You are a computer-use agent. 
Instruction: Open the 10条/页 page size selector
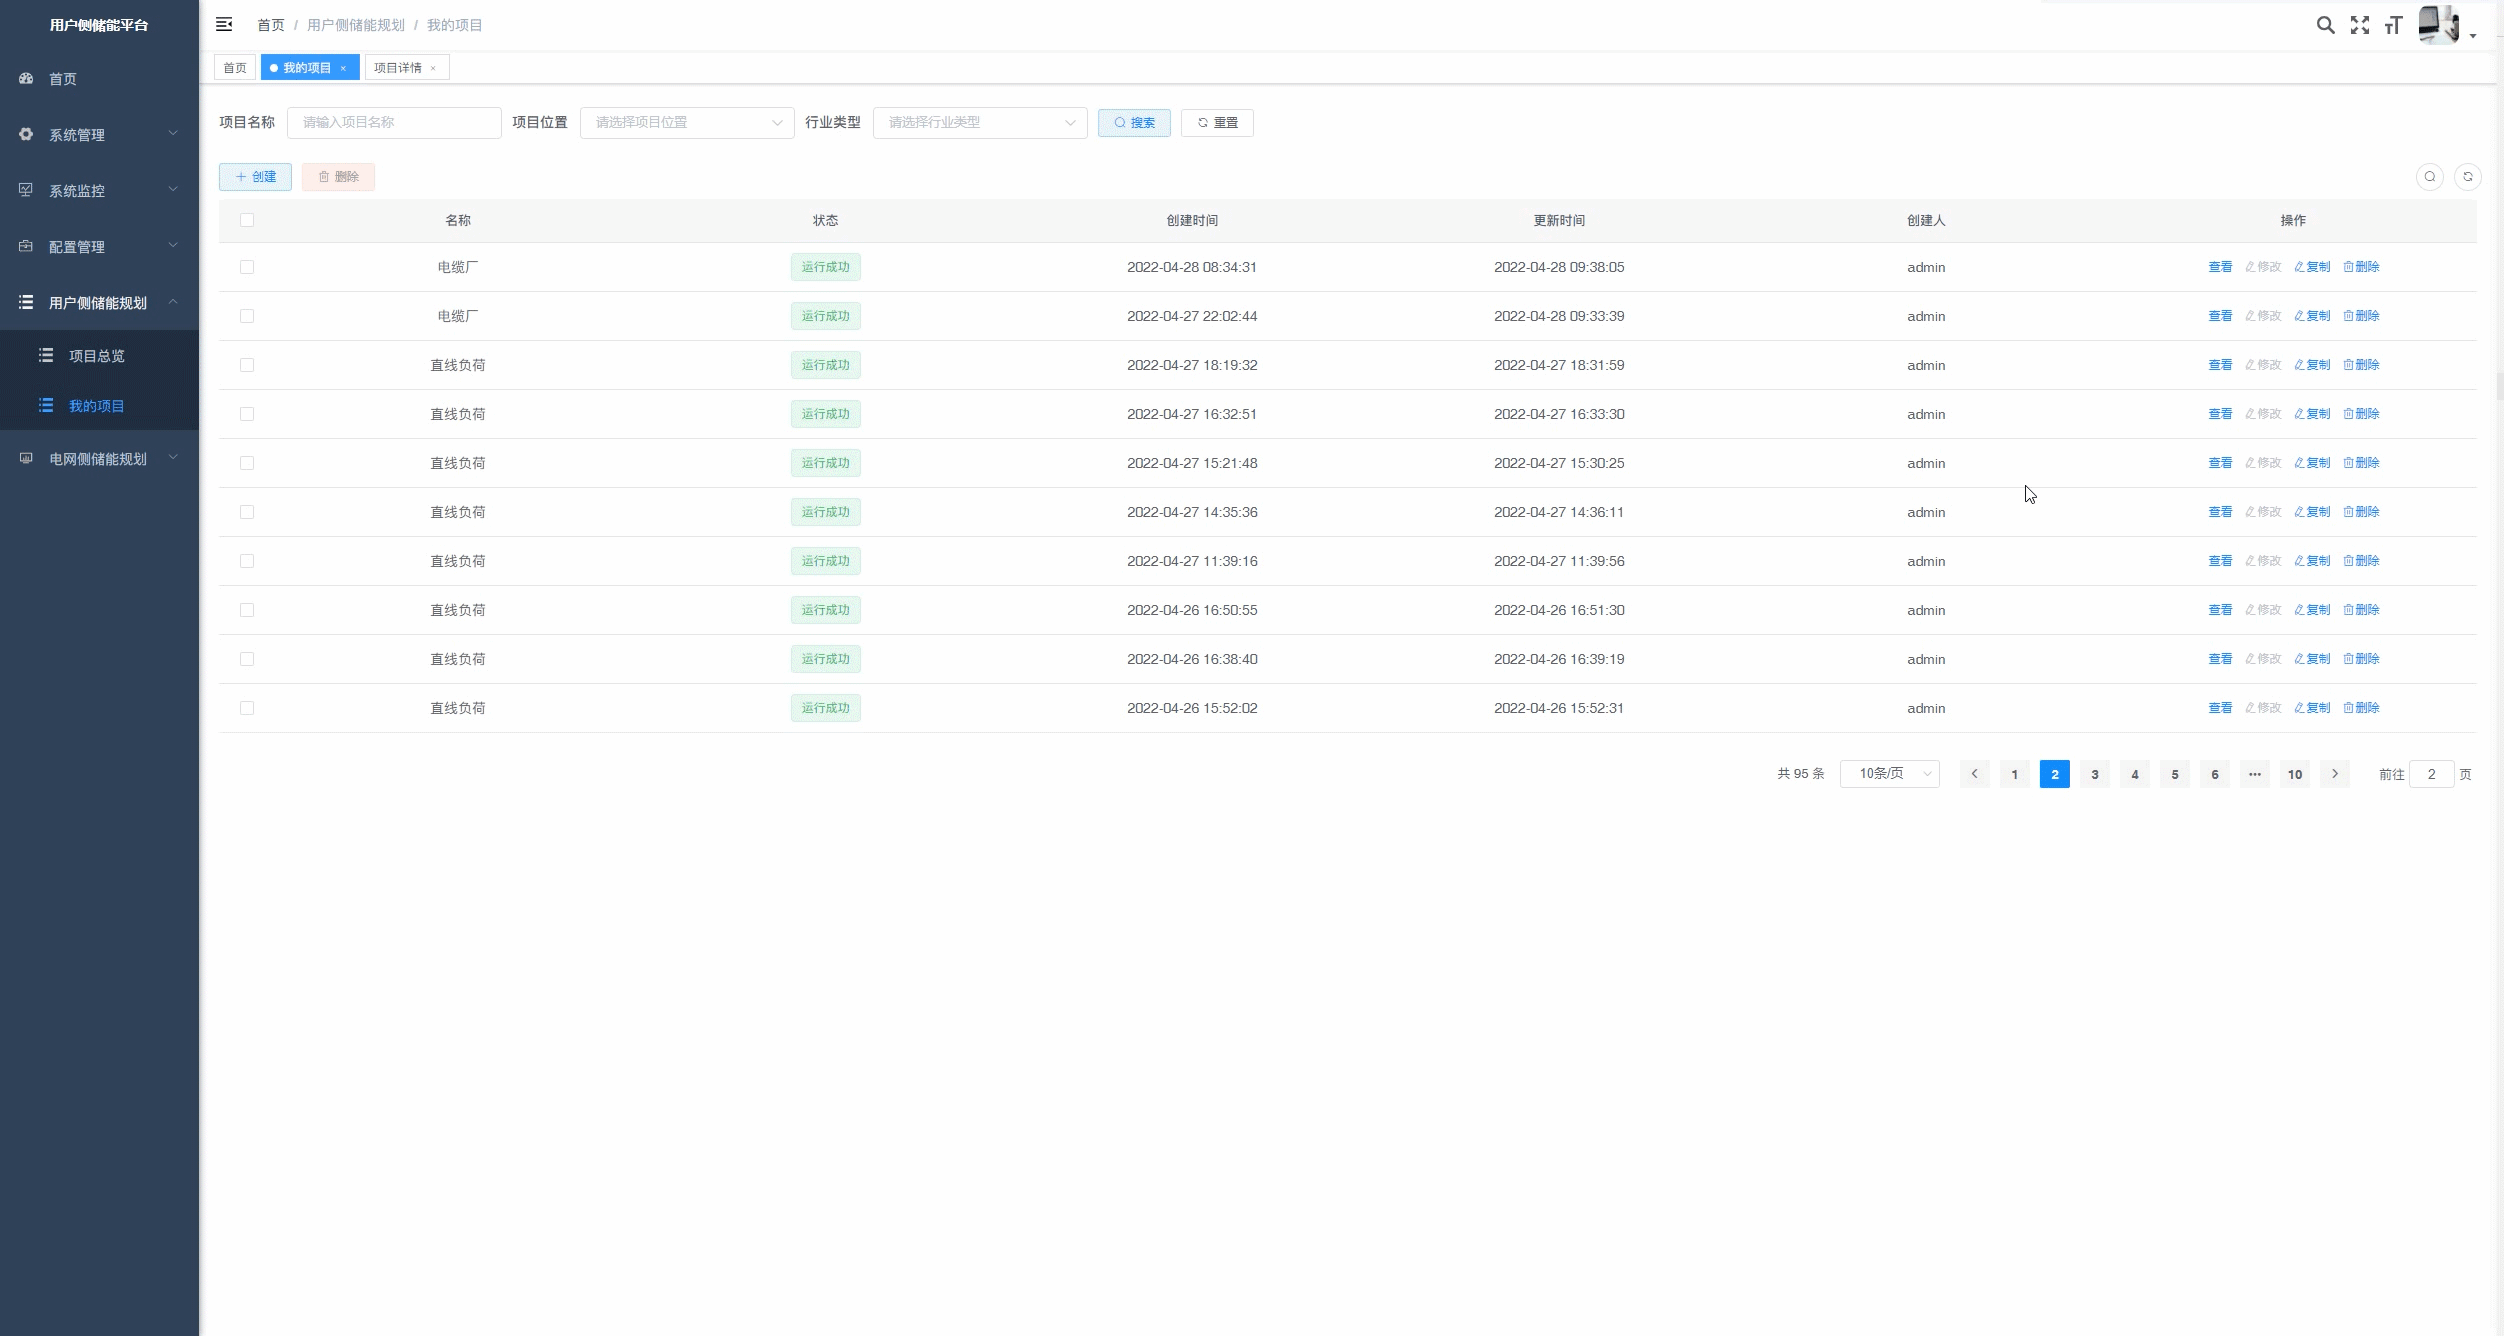(1889, 774)
